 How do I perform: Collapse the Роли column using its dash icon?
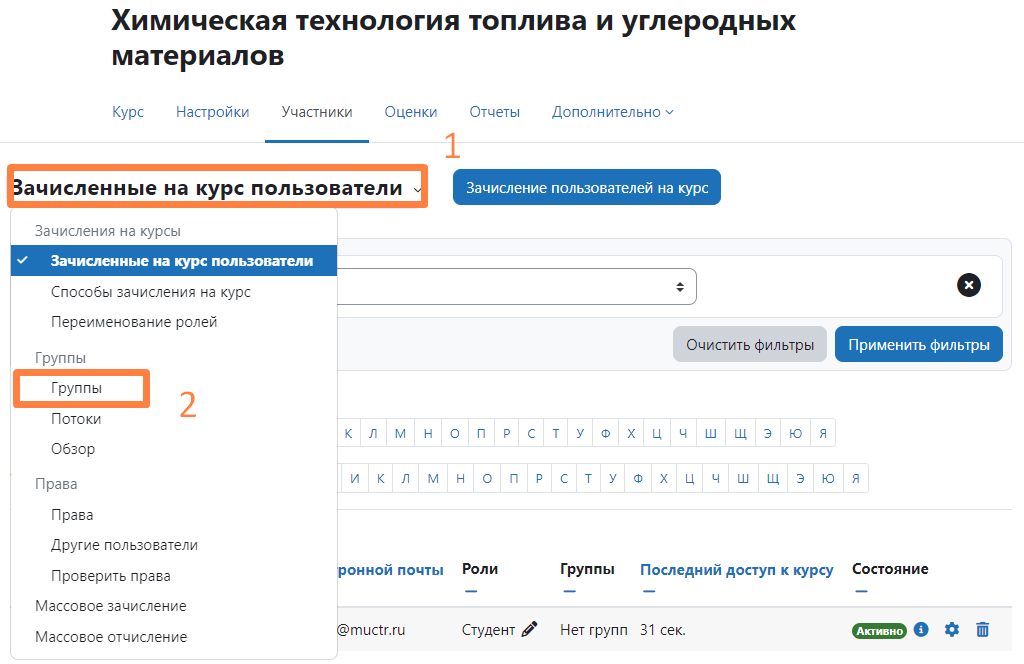[470, 591]
